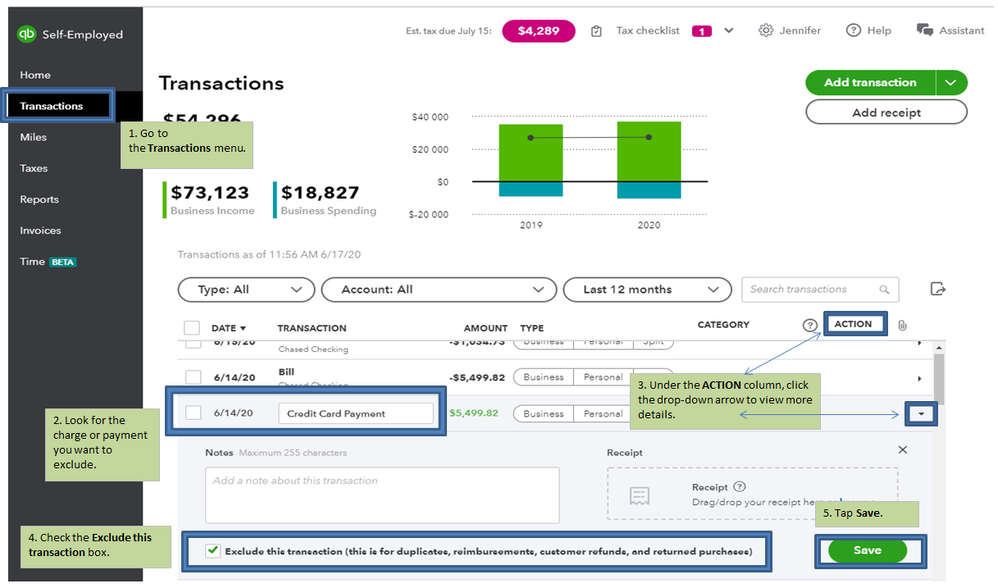This screenshot has width=998, height=584.
Task: Click the Add transaction button
Action: click(x=870, y=83)
